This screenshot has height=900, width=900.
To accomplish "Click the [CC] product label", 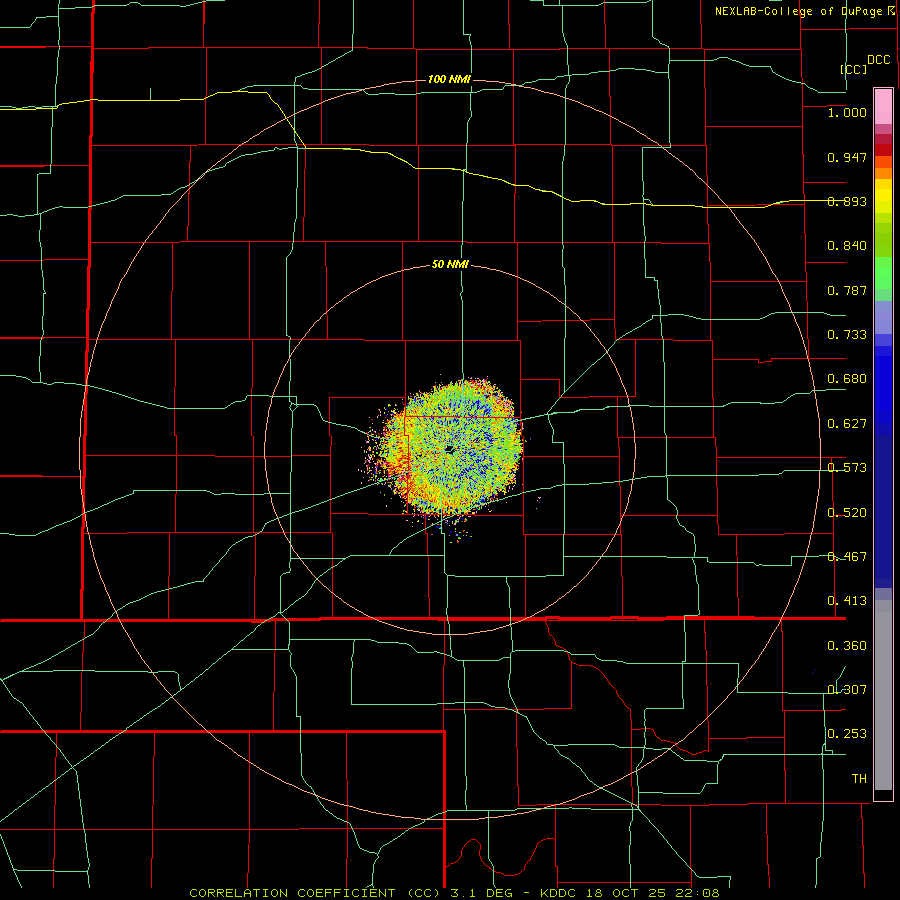I will pos(854,69).
